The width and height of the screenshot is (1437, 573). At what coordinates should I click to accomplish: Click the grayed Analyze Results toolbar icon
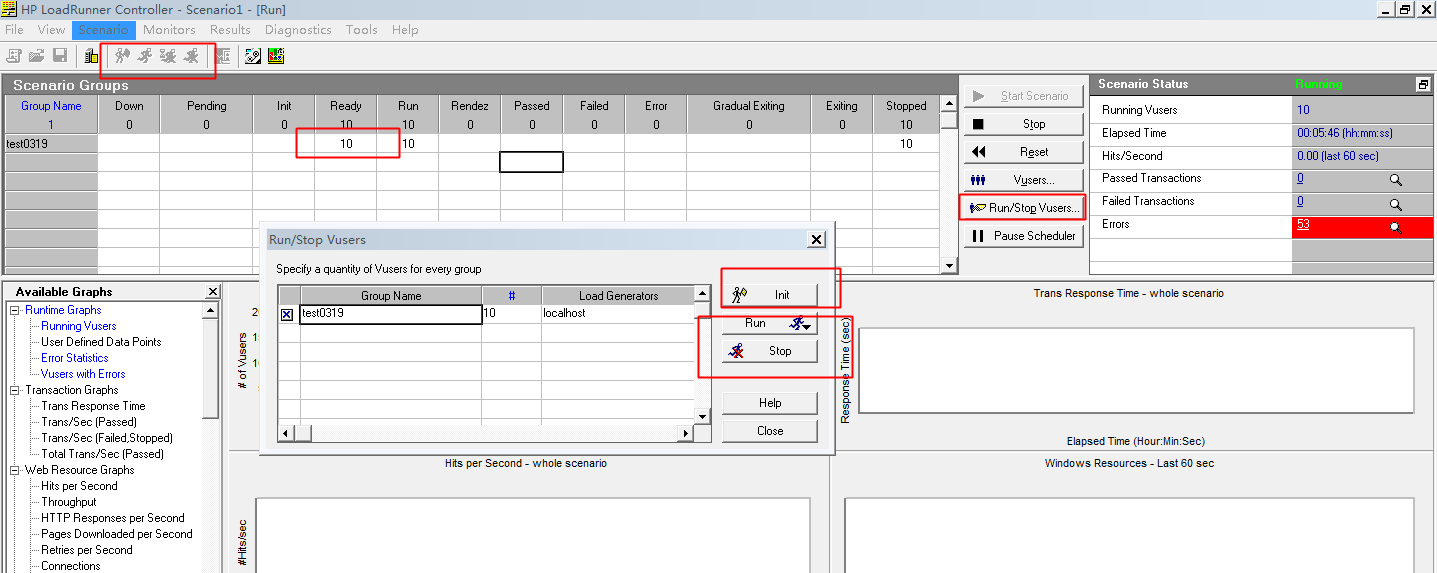[x=222, y=56]
